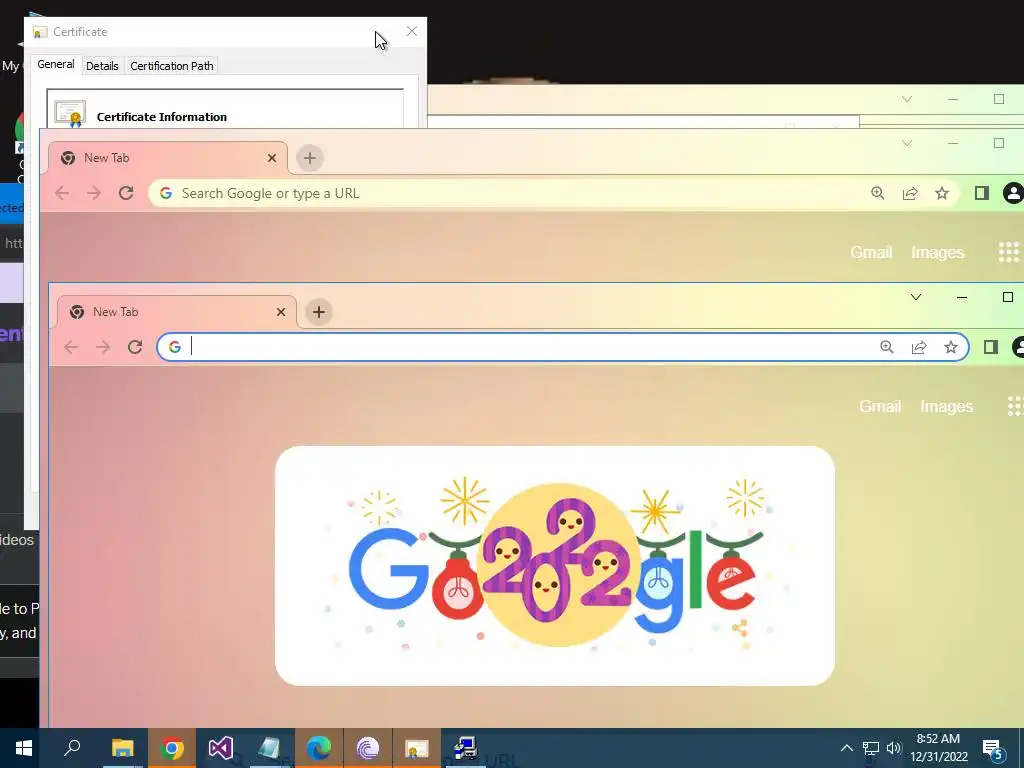Viewport: 1024px width, 768px height.
Task: Open zoom control in front Chrome omnibox
Action: tap(887, 347)
